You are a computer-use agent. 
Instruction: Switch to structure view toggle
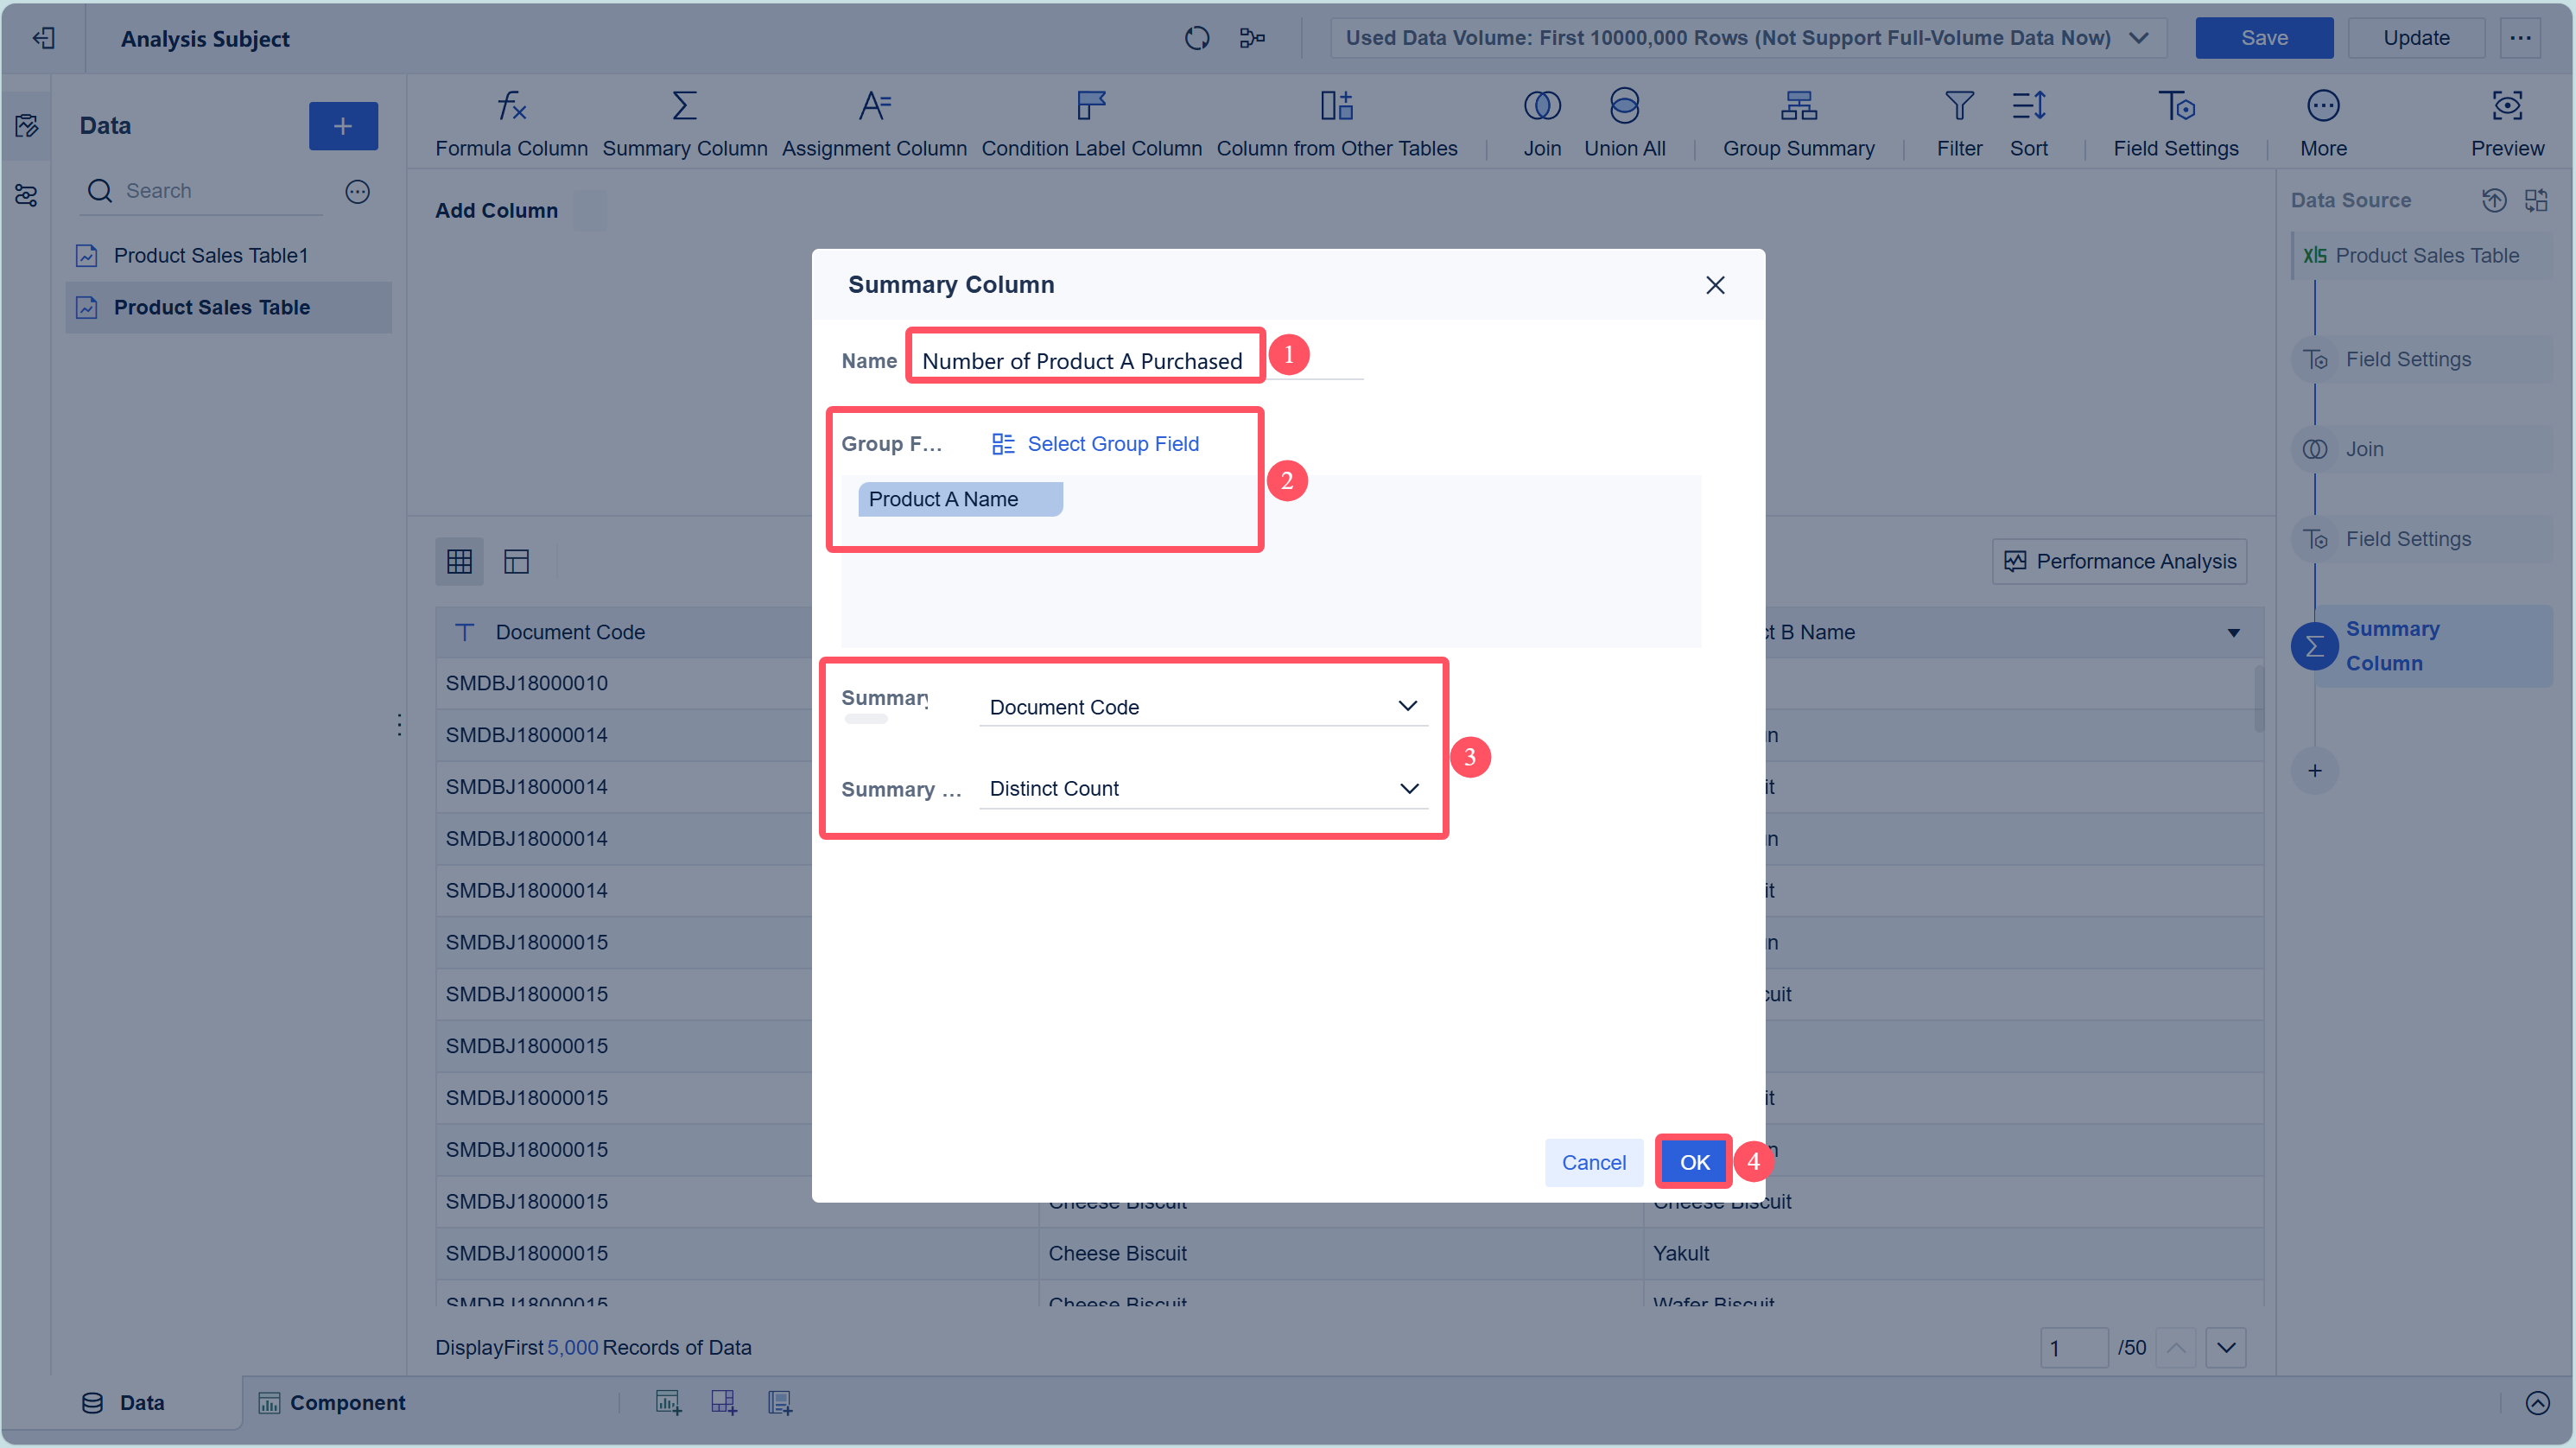(x=516, y=561)
